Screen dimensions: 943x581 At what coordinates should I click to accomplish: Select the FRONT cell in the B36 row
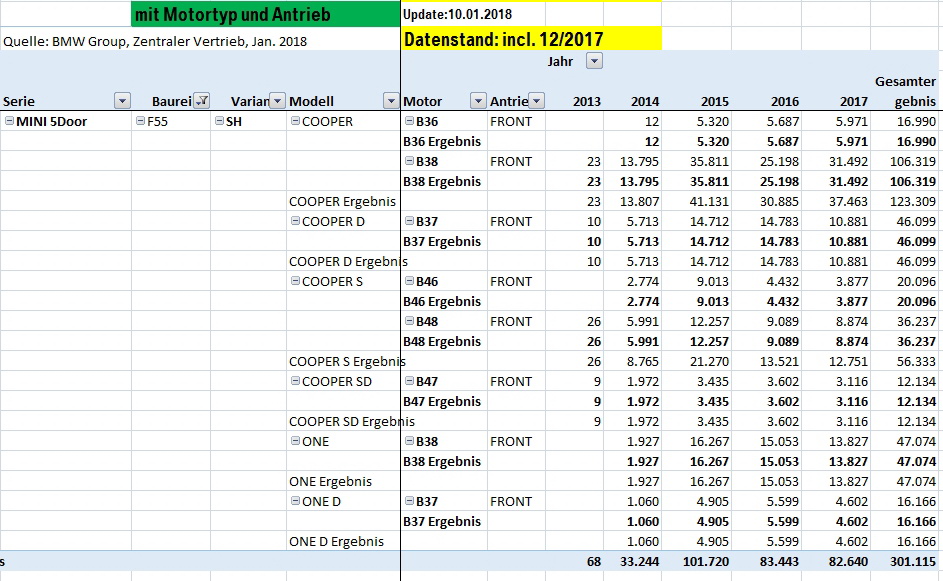pyautogui.click(x=511, y=121)
